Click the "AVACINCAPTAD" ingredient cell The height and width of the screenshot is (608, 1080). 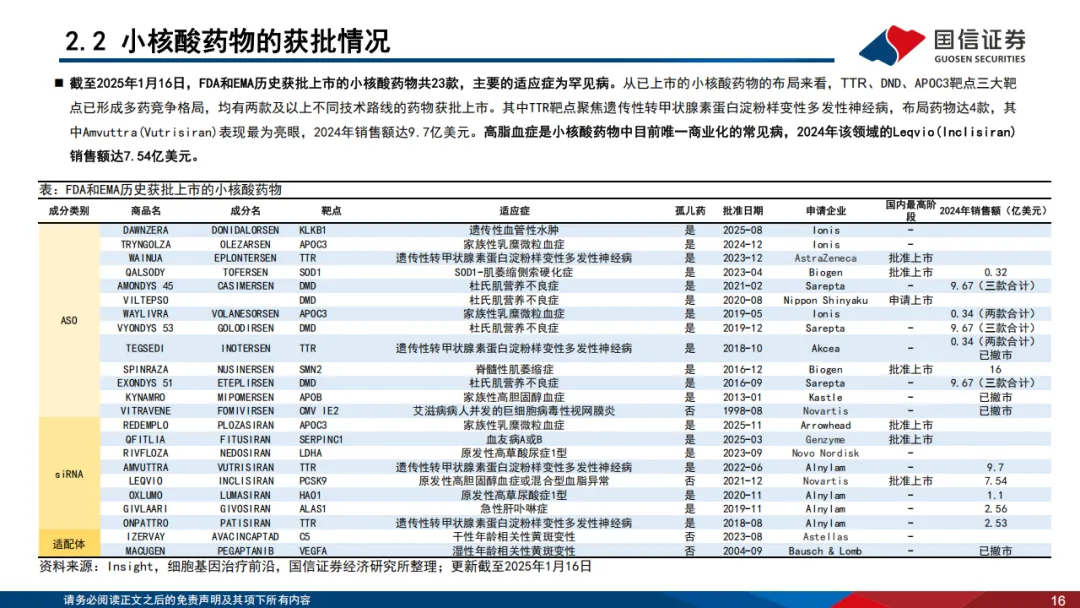pyautogui.click(x=245, y=537)
